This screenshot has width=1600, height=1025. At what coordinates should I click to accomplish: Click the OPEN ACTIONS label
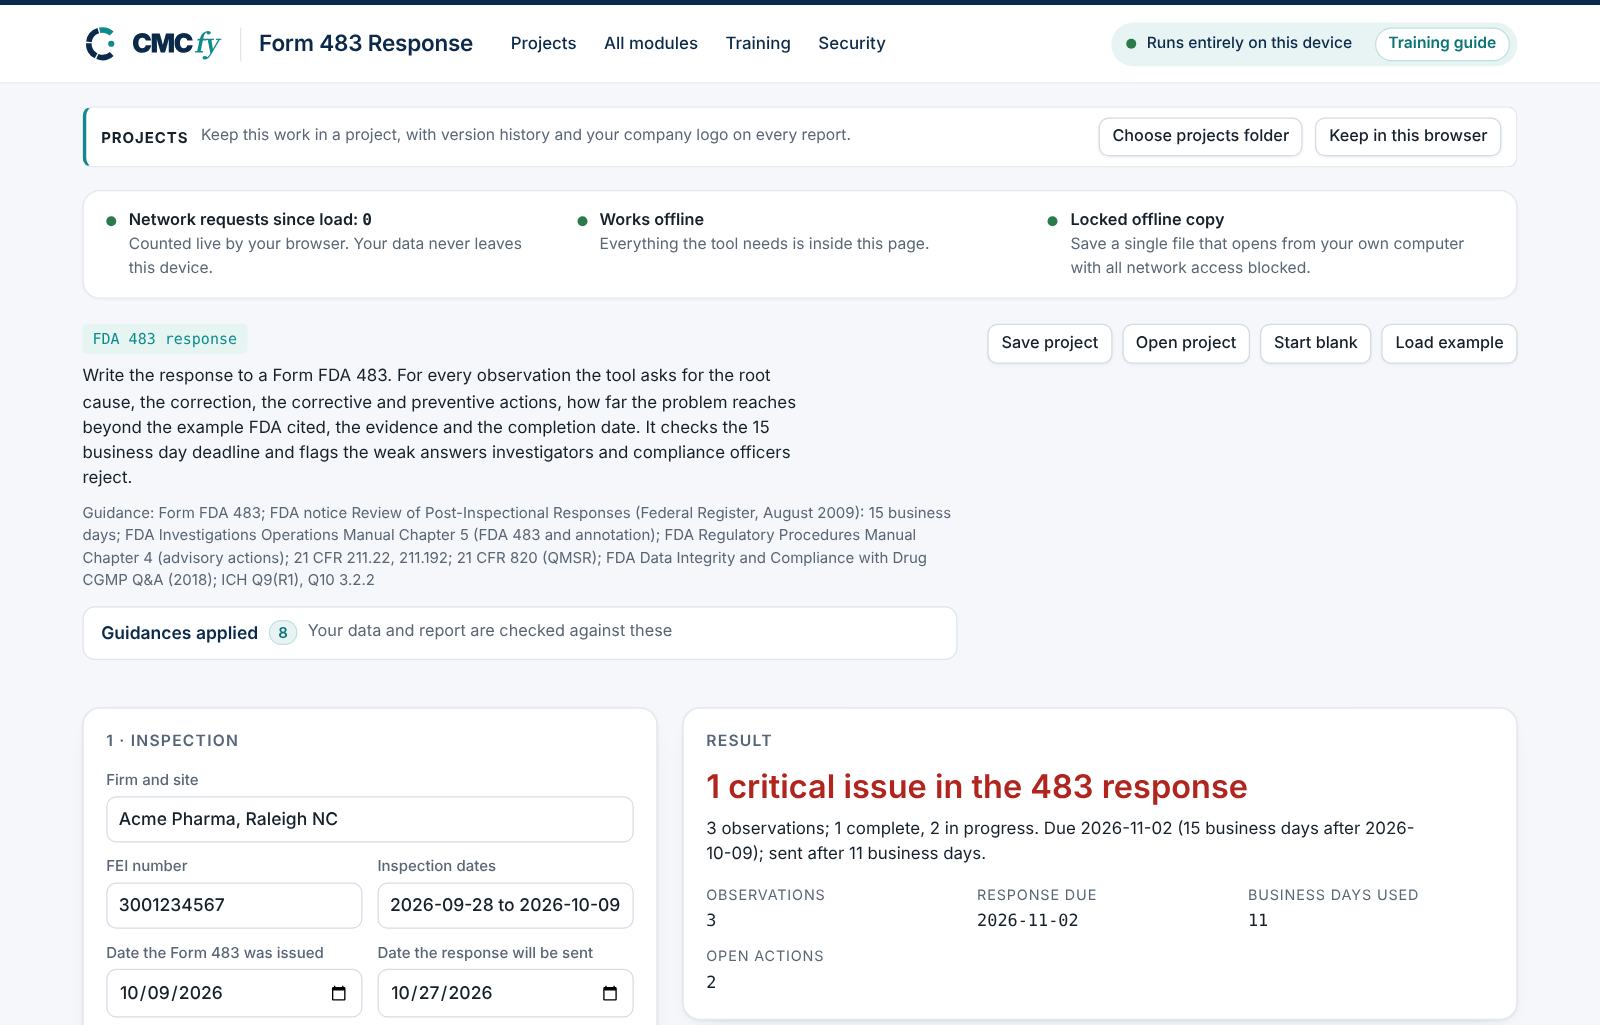point(765,956)
